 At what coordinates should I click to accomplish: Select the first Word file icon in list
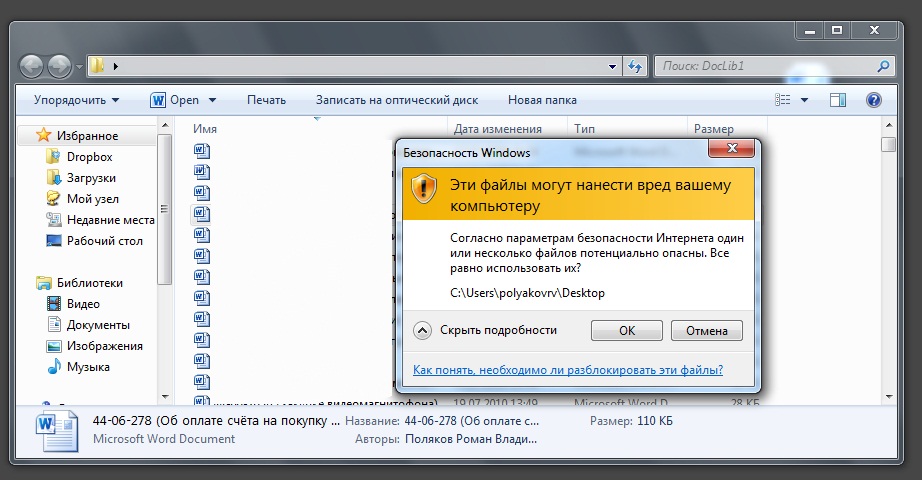202,151
